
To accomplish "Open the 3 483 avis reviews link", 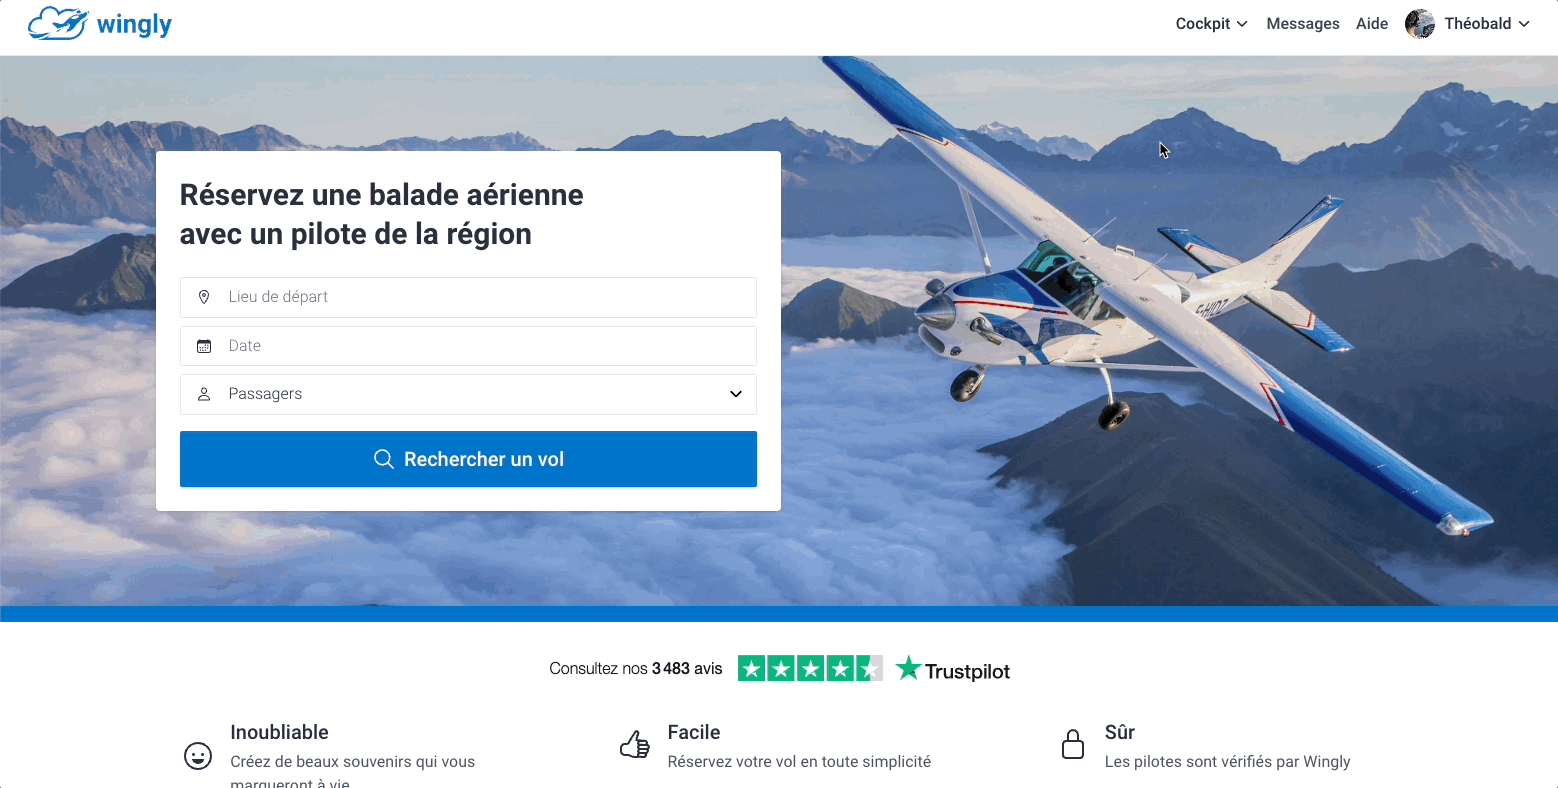I will tap(687, 668).
